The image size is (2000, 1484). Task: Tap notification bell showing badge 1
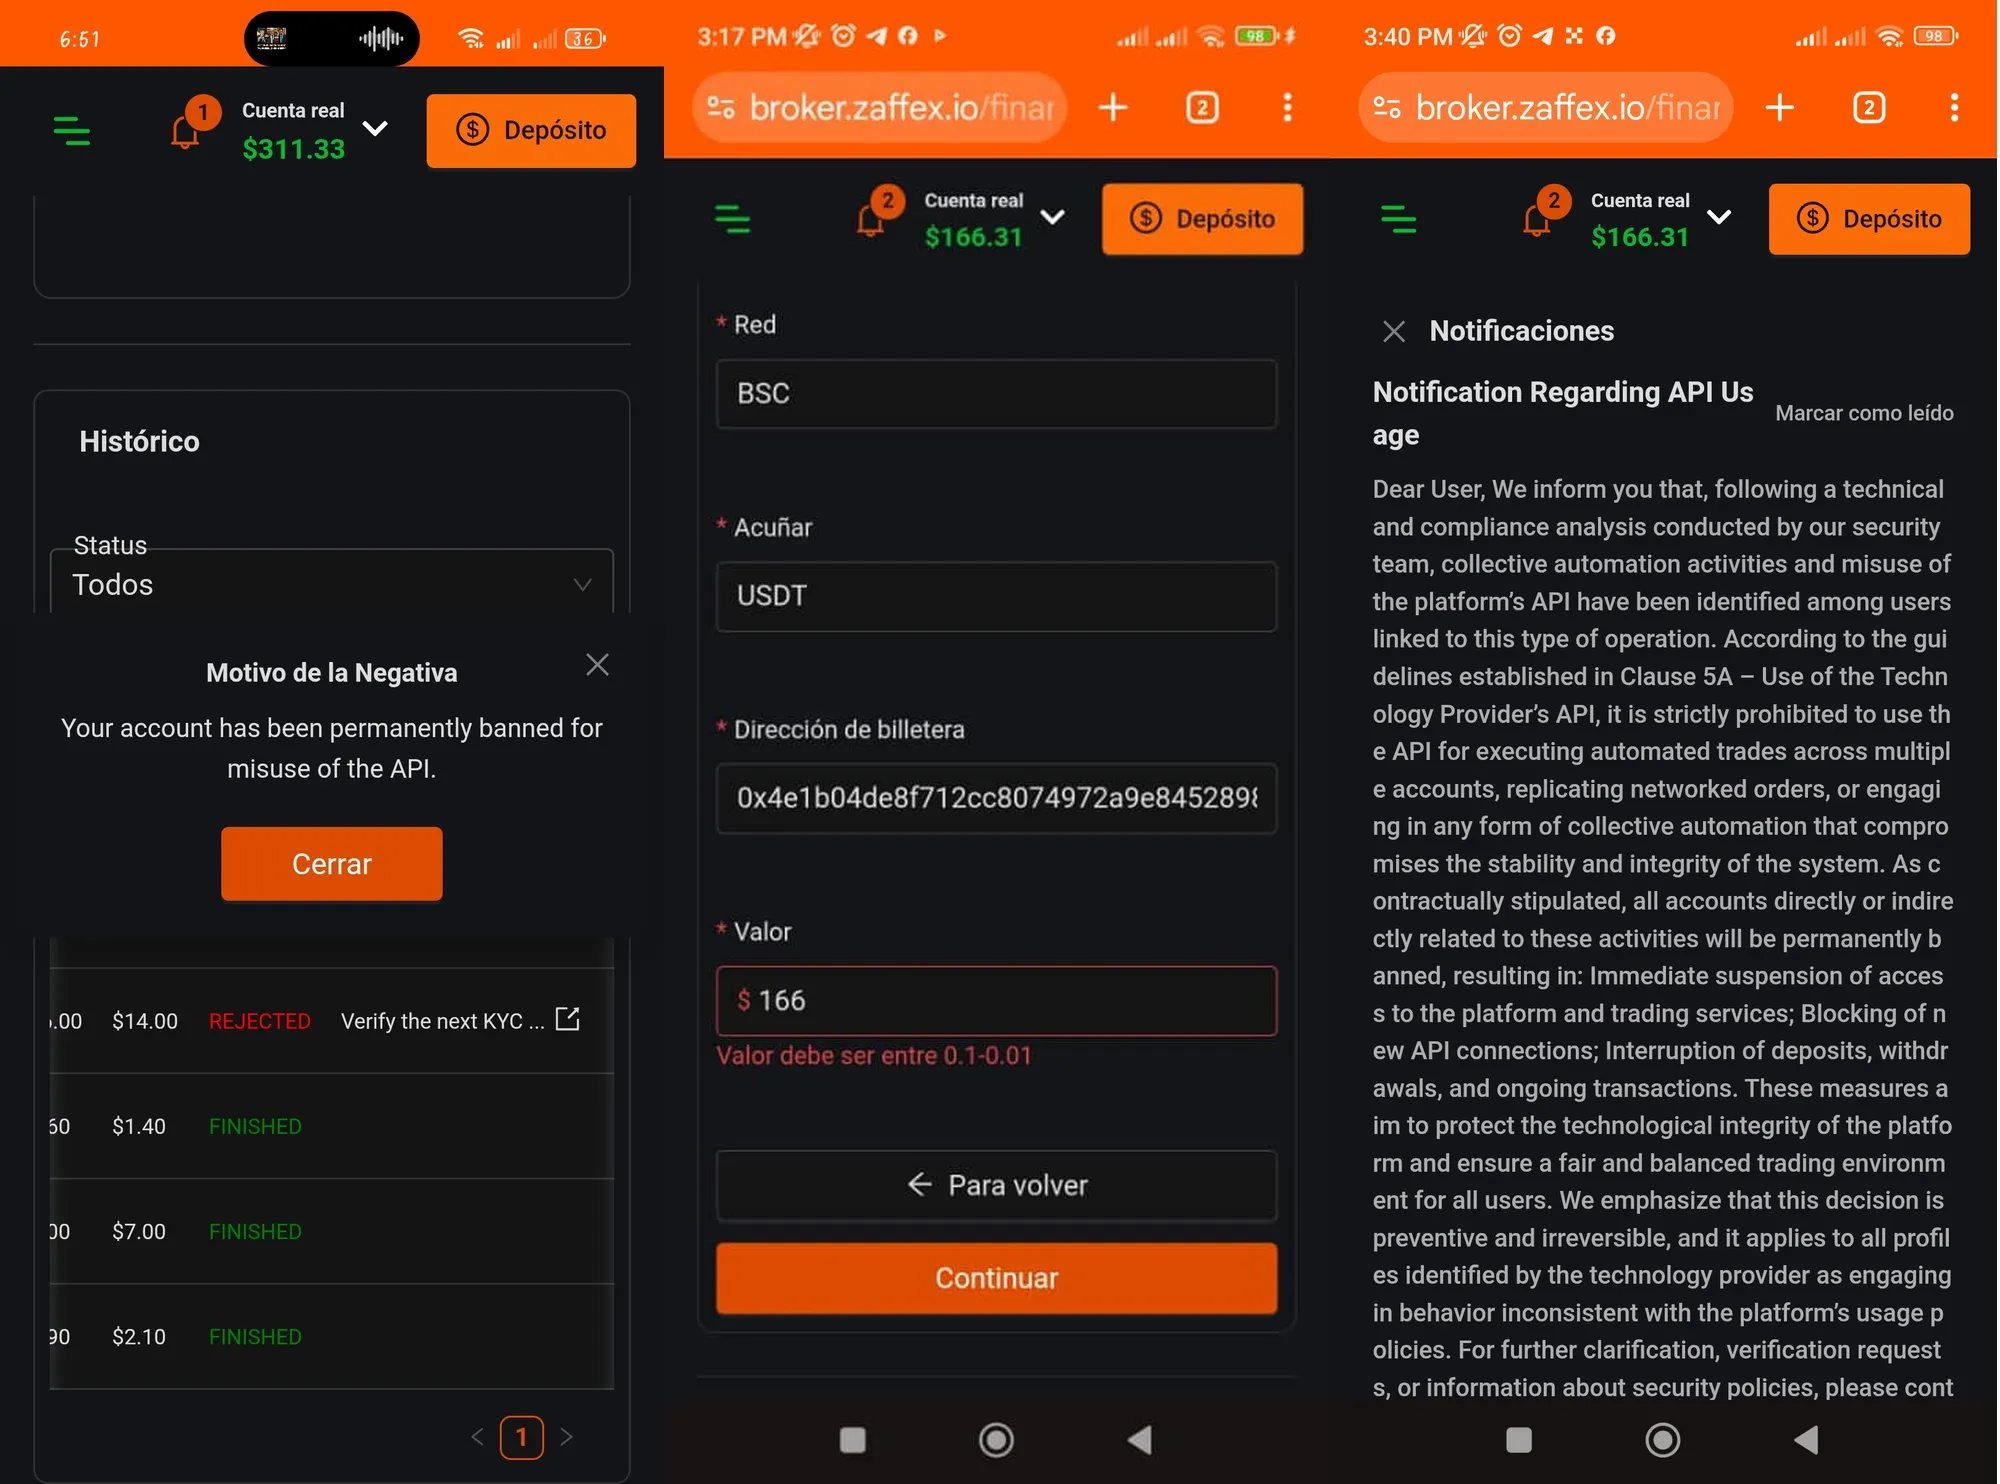point(187,130)
